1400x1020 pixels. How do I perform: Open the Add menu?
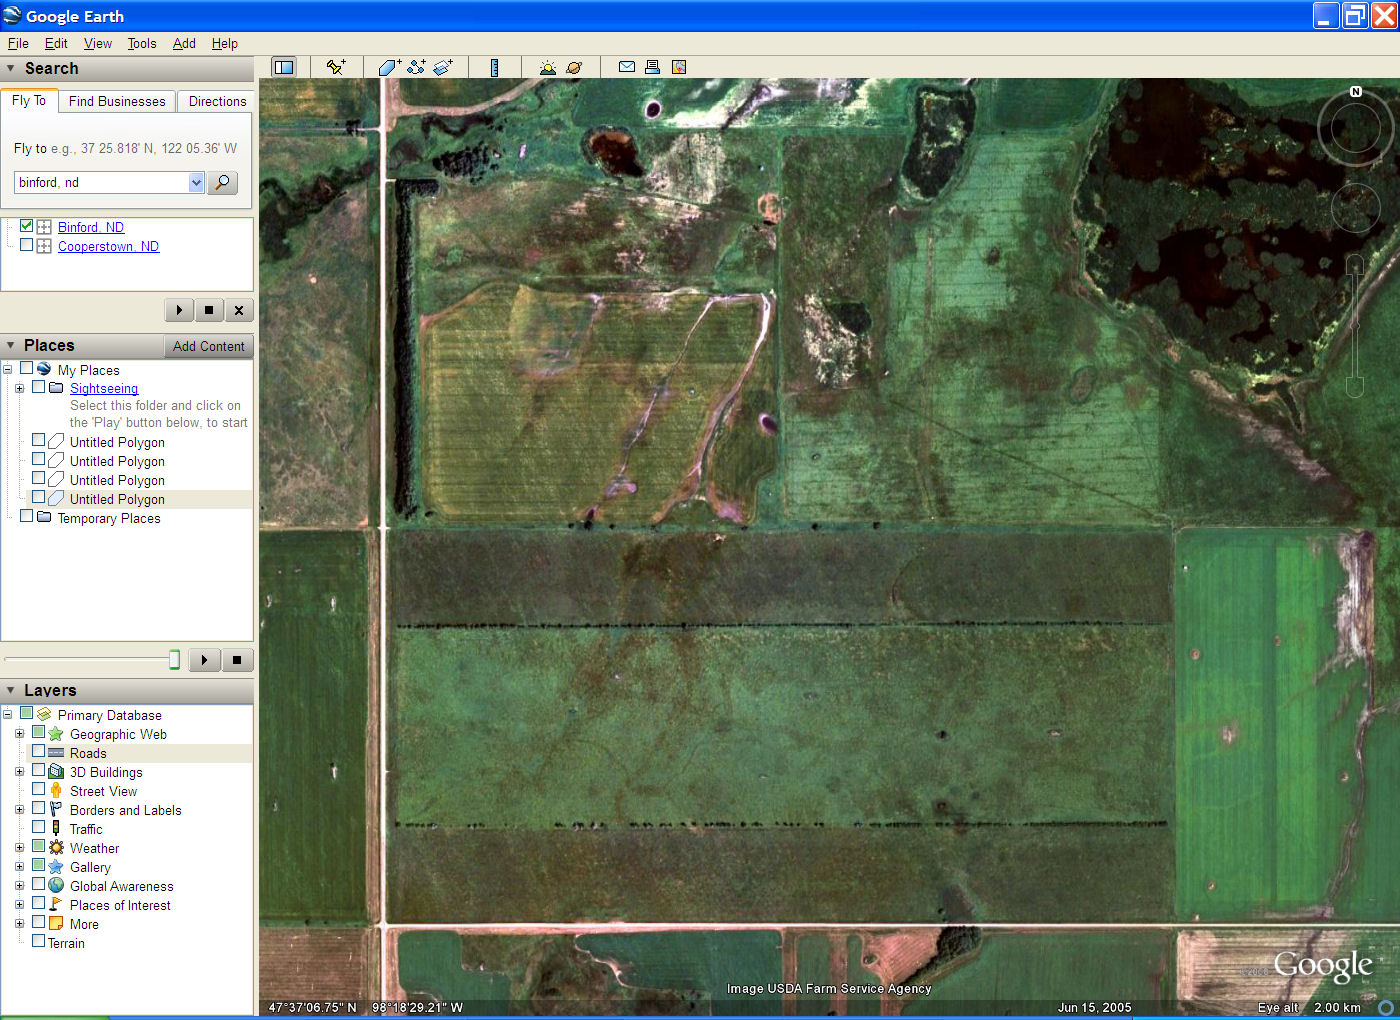184,43
